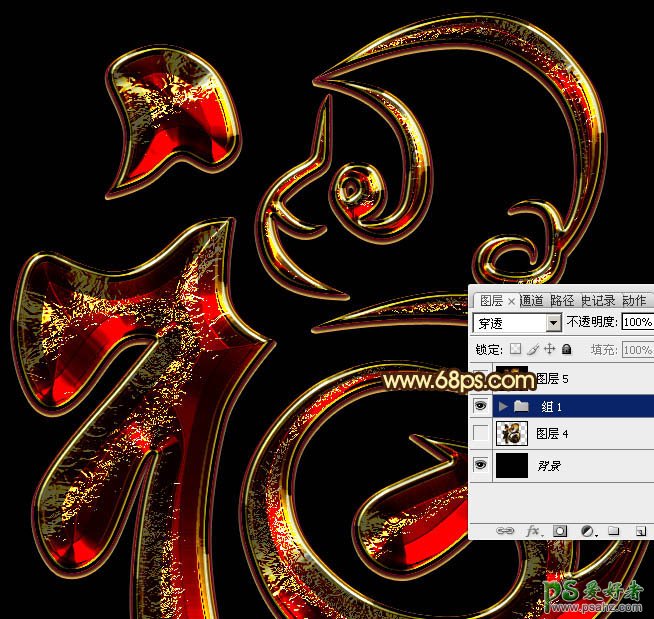Image resolution: width=654 pixels, height=619 pixels.
Task: Click the 不透明度 opacity value field
Action: (637, 323)
